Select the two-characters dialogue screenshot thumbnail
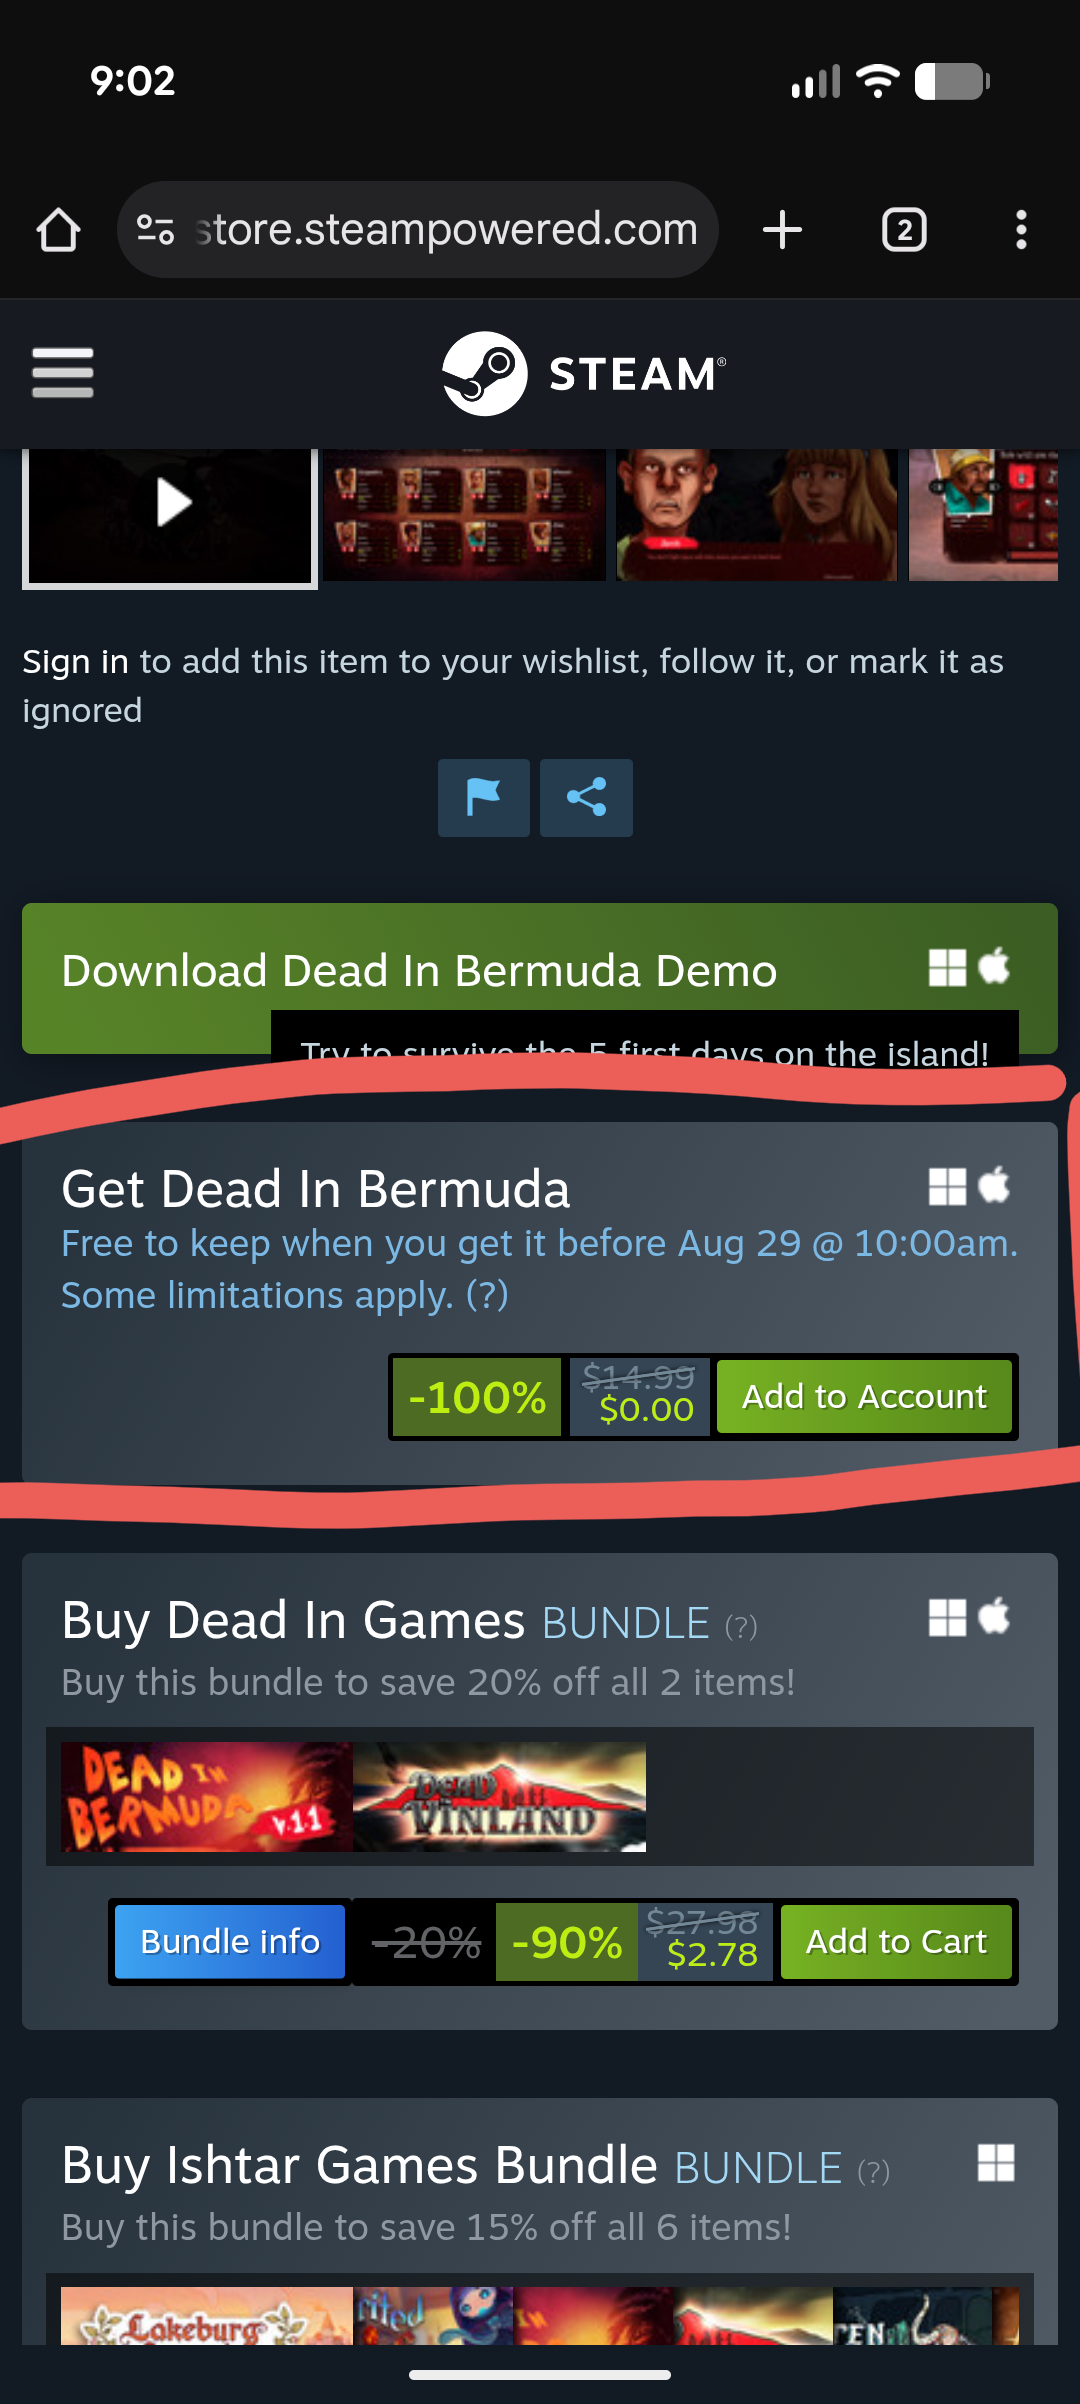The height and width of the screenshot is (2404, 1080). point(757,514)
